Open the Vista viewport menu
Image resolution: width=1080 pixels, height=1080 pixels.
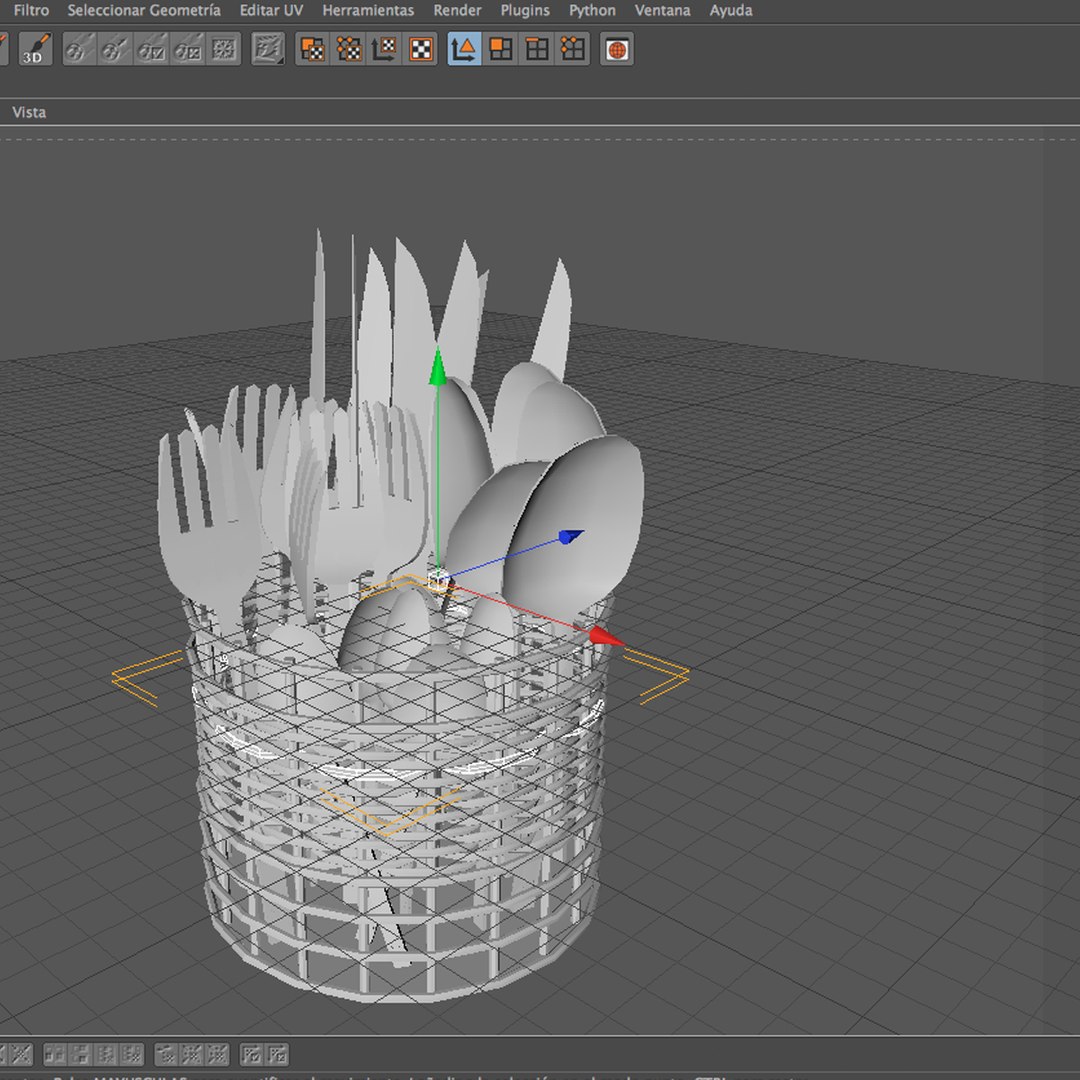click(29, 112)
